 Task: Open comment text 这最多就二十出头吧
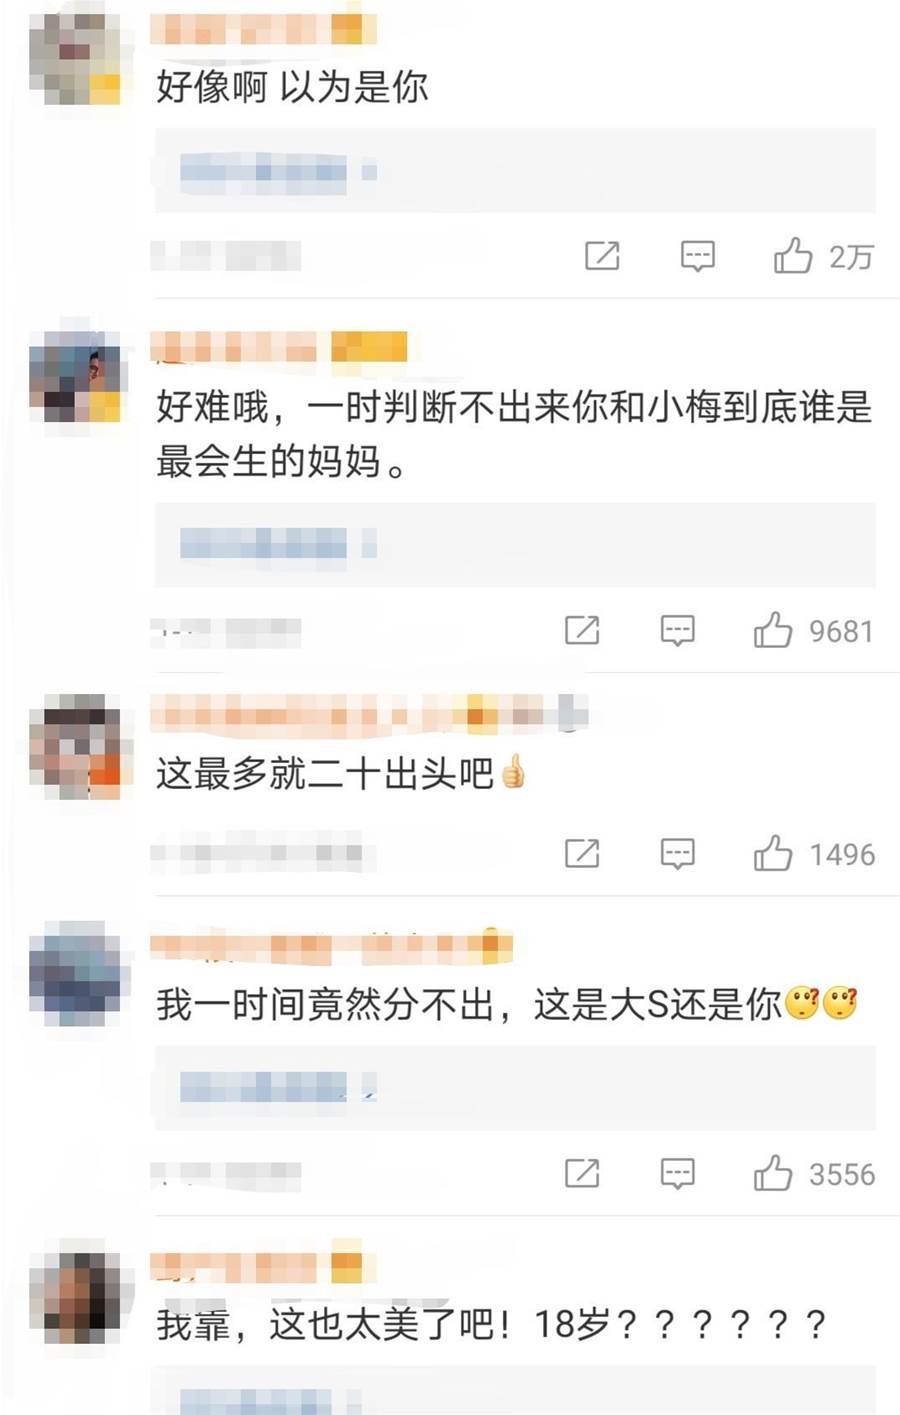click(x=325, y=774)
